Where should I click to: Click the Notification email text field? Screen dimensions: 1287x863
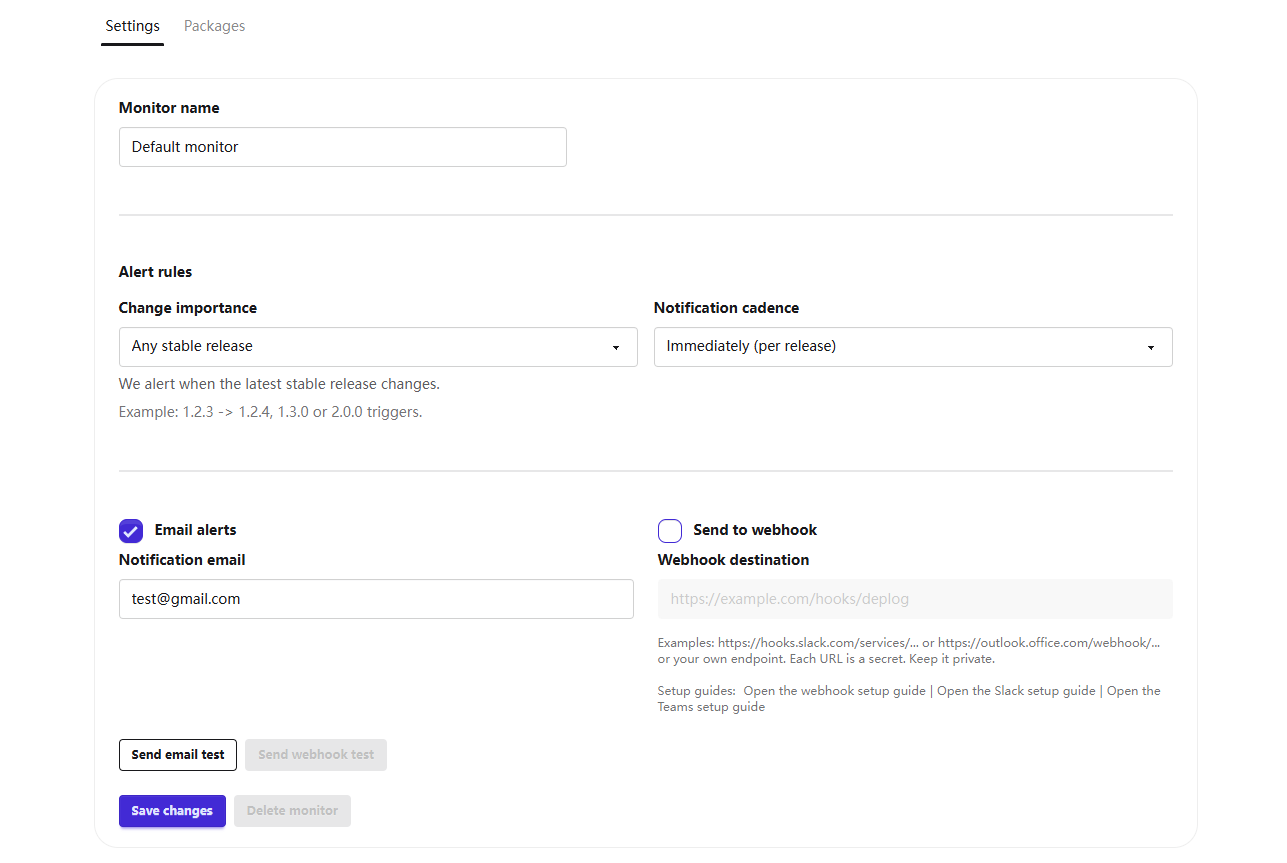coord(376,599)
